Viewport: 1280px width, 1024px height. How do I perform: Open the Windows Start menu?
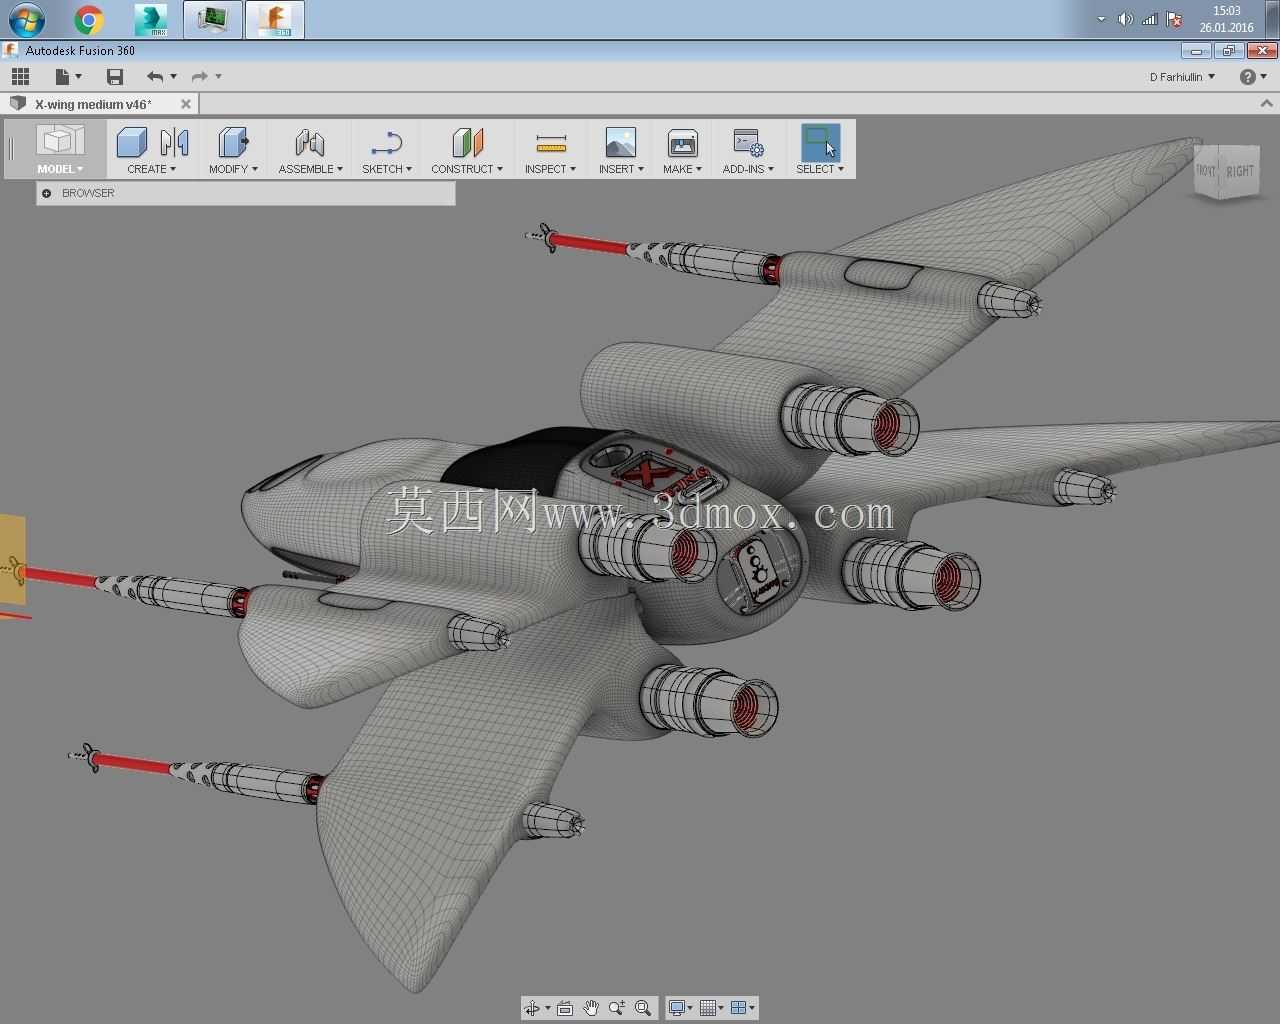pyautogui.click(x=27, y=19)
